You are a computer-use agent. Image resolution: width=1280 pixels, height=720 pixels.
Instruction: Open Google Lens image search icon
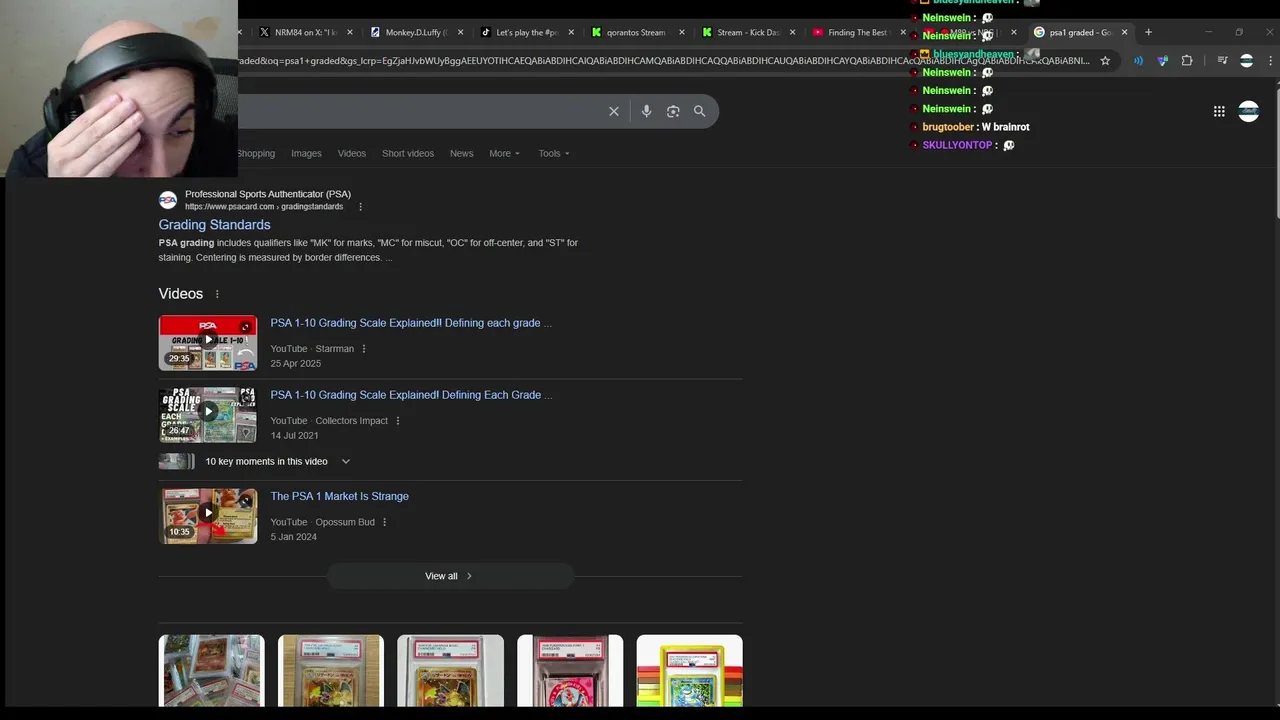click(x=673, y=111)
